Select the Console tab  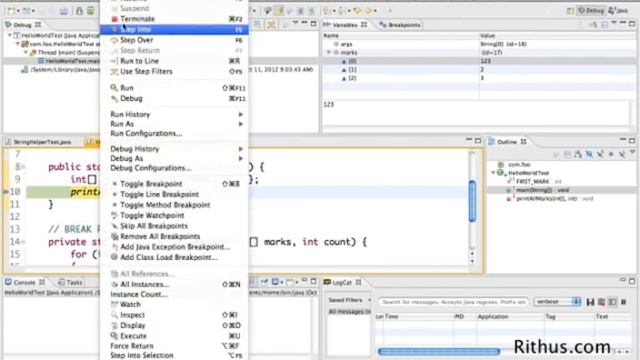click(x=25, y=282)
